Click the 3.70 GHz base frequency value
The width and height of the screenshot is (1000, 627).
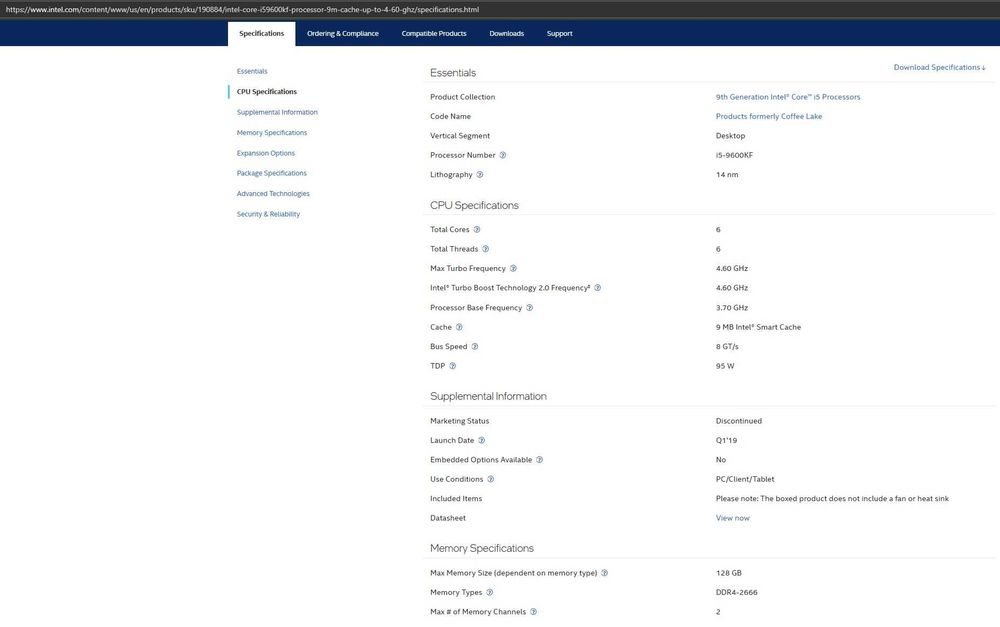[x=732, y=307]
